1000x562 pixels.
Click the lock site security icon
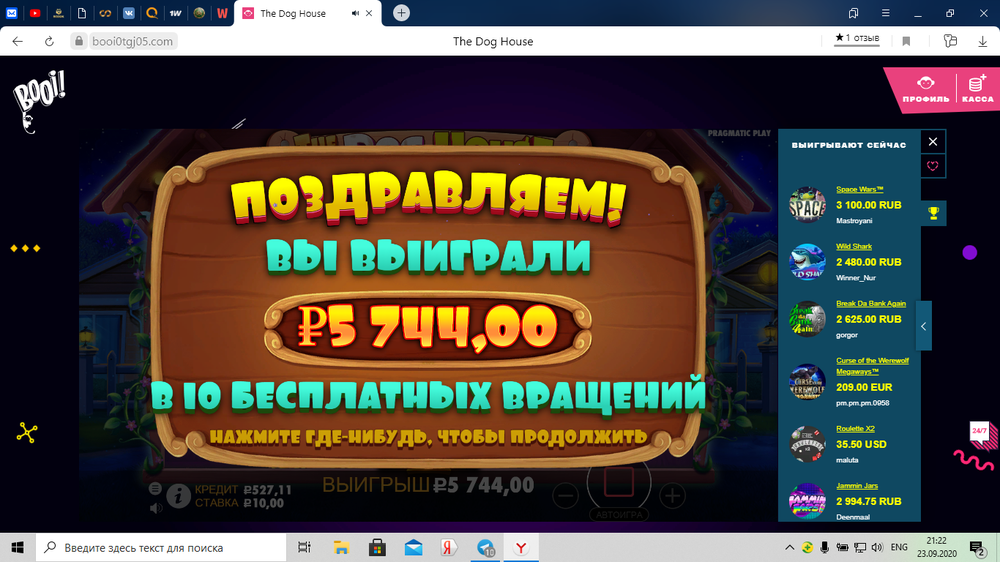coord(78,41)
